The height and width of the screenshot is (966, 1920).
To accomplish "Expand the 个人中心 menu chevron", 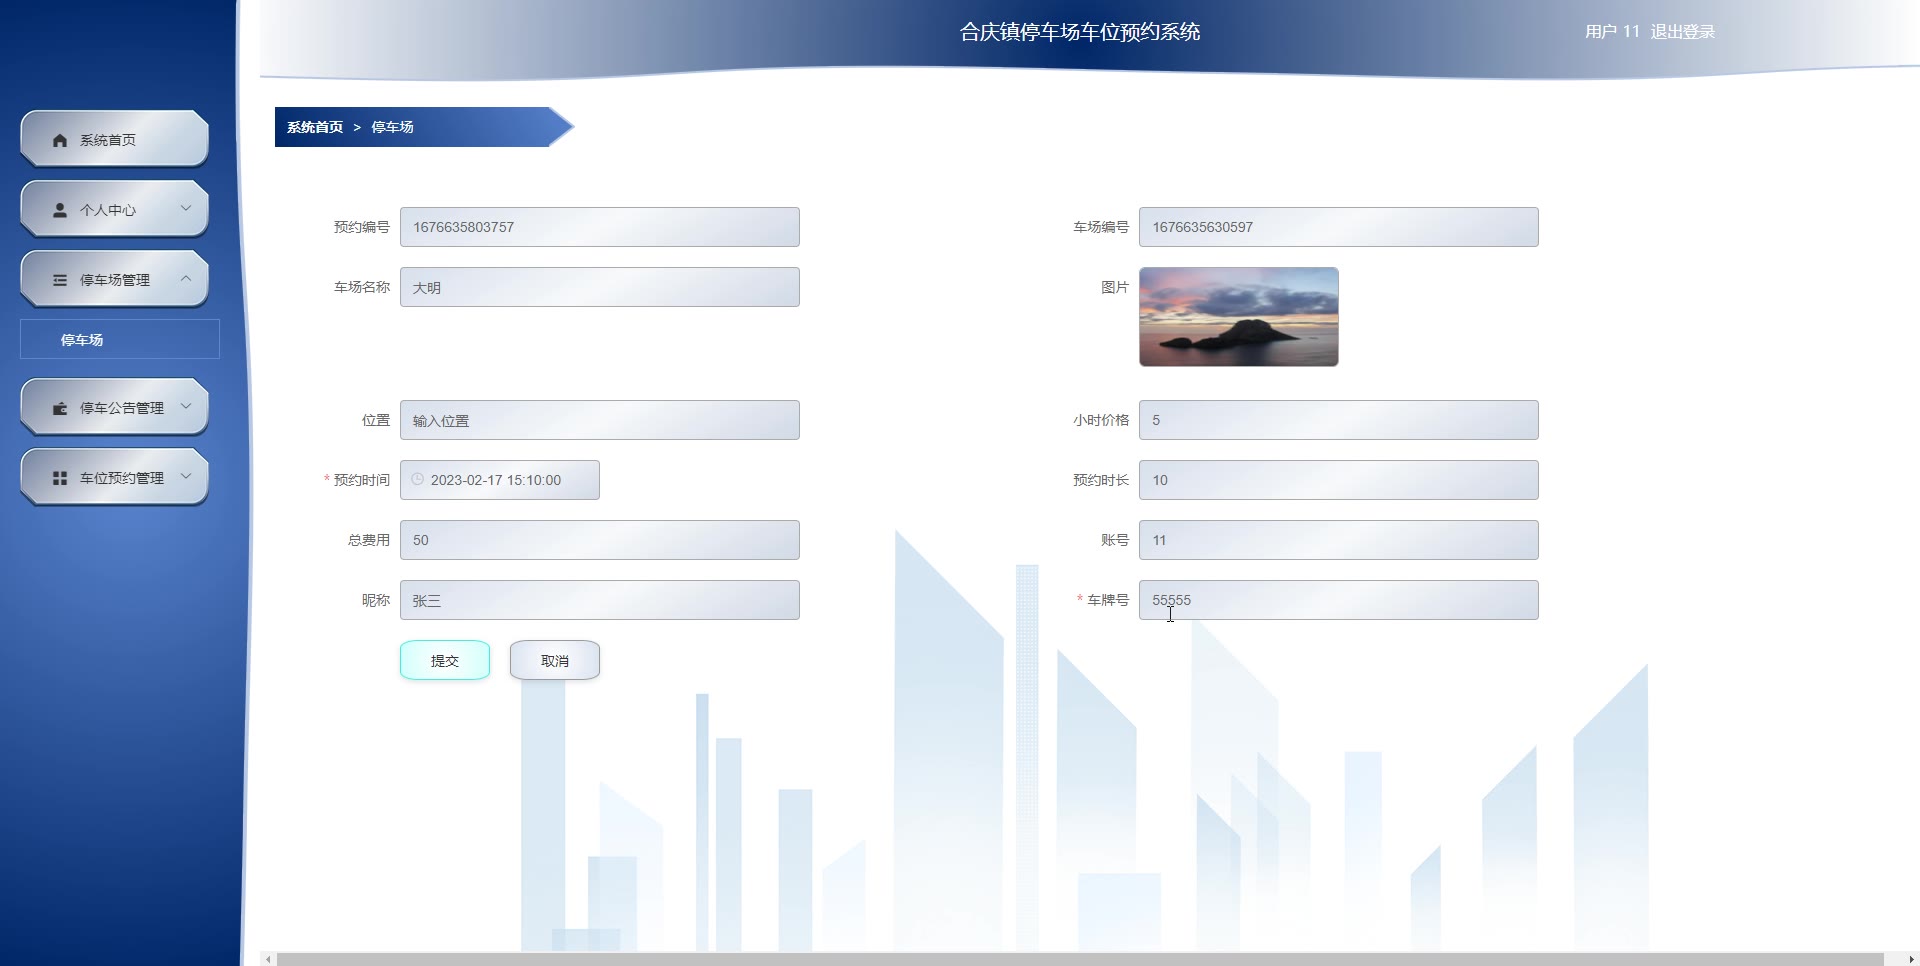I will pyautogui.click(x=186, y=208).
